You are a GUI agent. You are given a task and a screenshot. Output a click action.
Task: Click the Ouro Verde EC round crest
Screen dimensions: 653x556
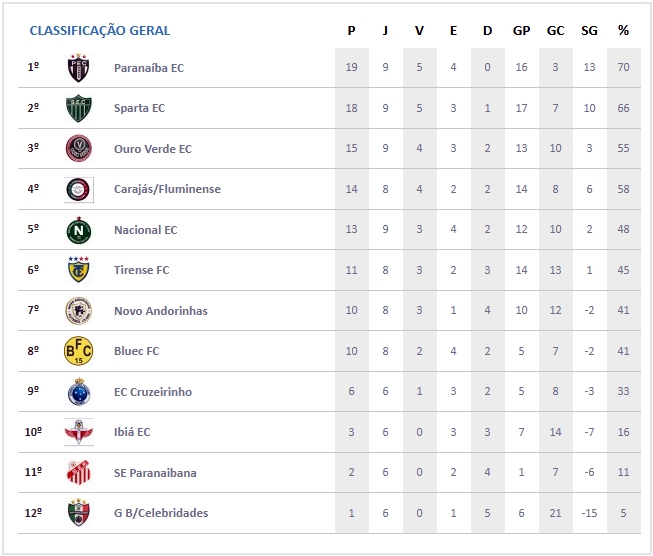click(79, 149)
